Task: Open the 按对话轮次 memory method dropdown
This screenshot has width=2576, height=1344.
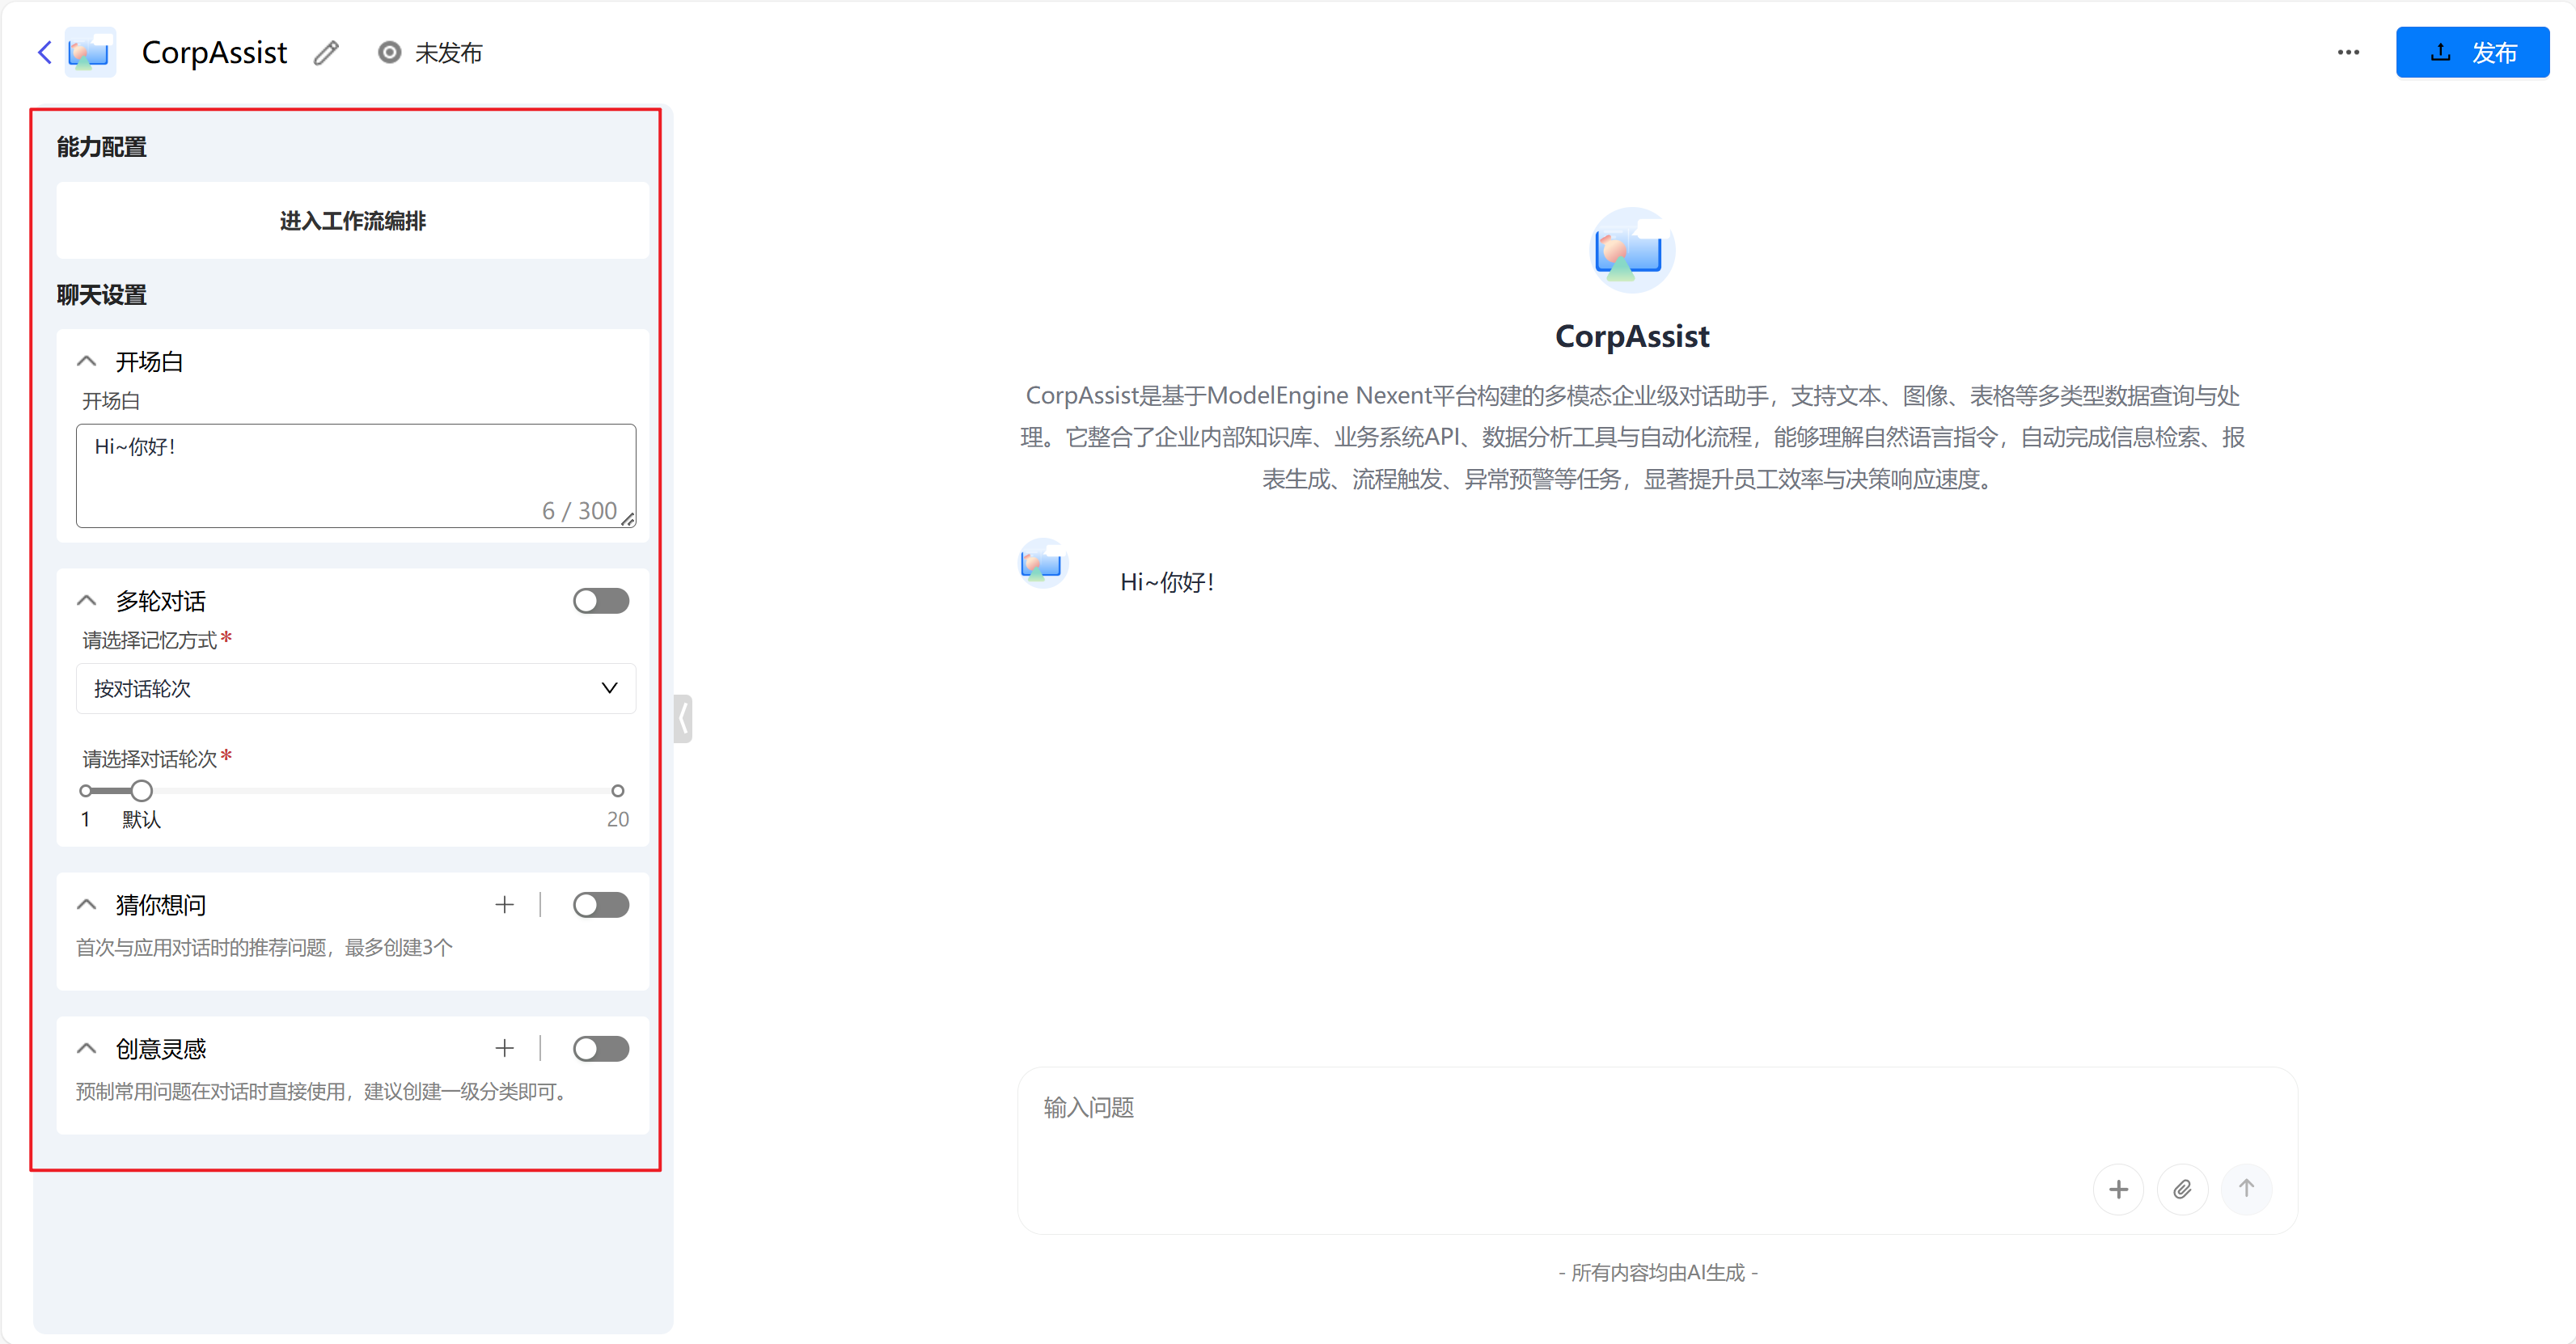Action: [355, 688]
